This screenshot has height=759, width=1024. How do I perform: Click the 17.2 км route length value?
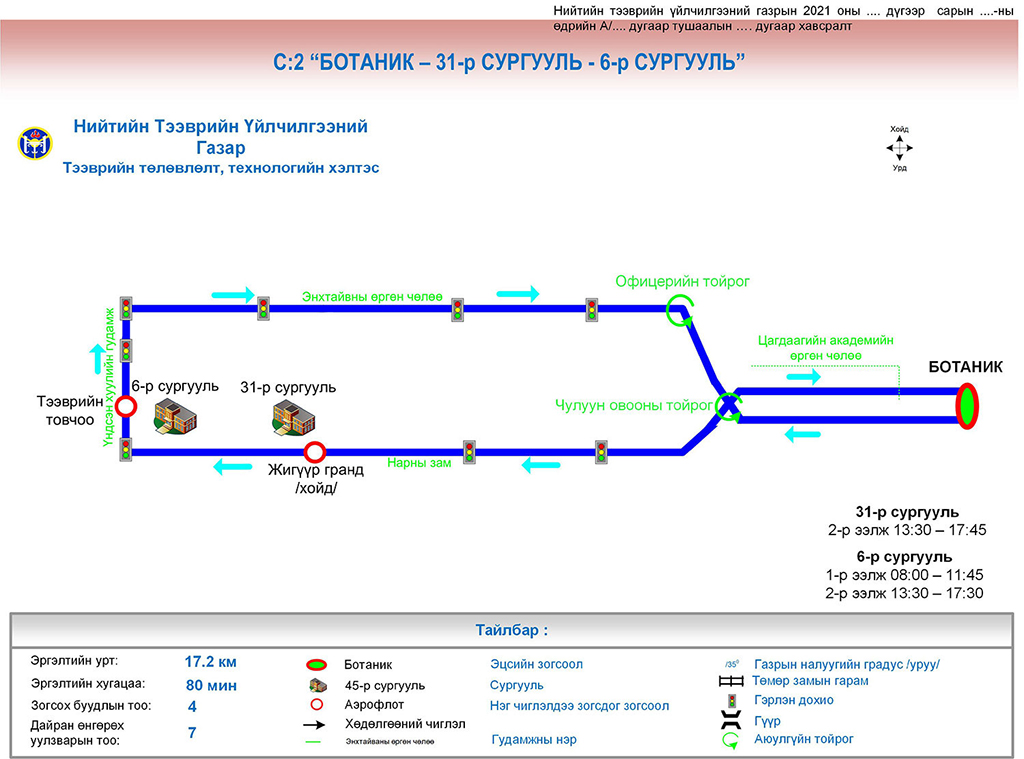tap(210, 662)
